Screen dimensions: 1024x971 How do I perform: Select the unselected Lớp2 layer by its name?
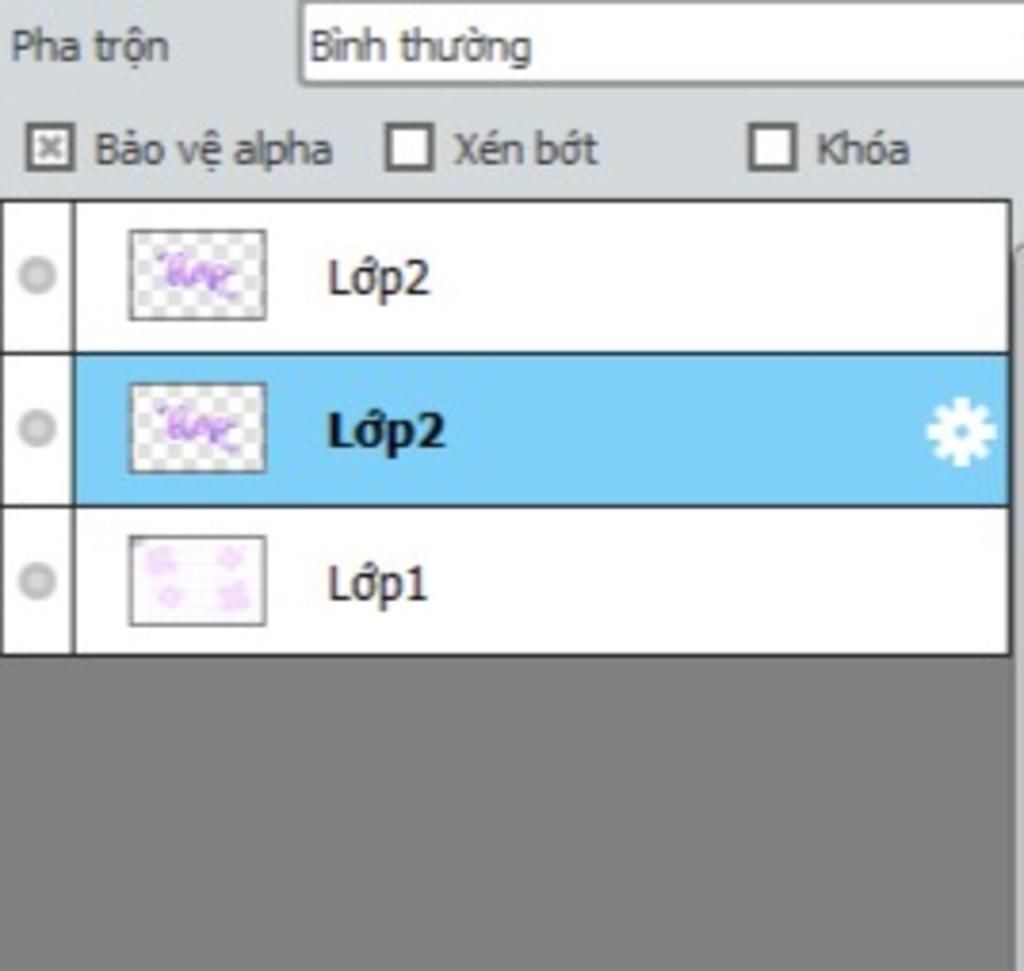379,279
